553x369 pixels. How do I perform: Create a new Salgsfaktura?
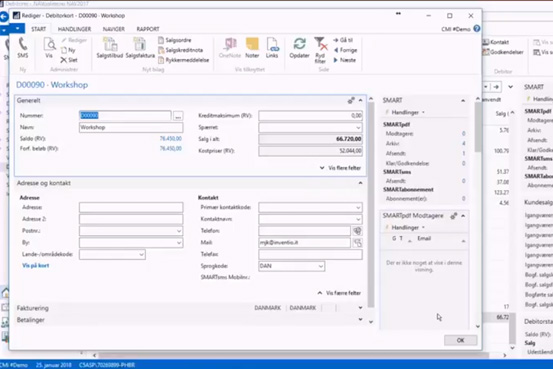(x=140, y=48)
